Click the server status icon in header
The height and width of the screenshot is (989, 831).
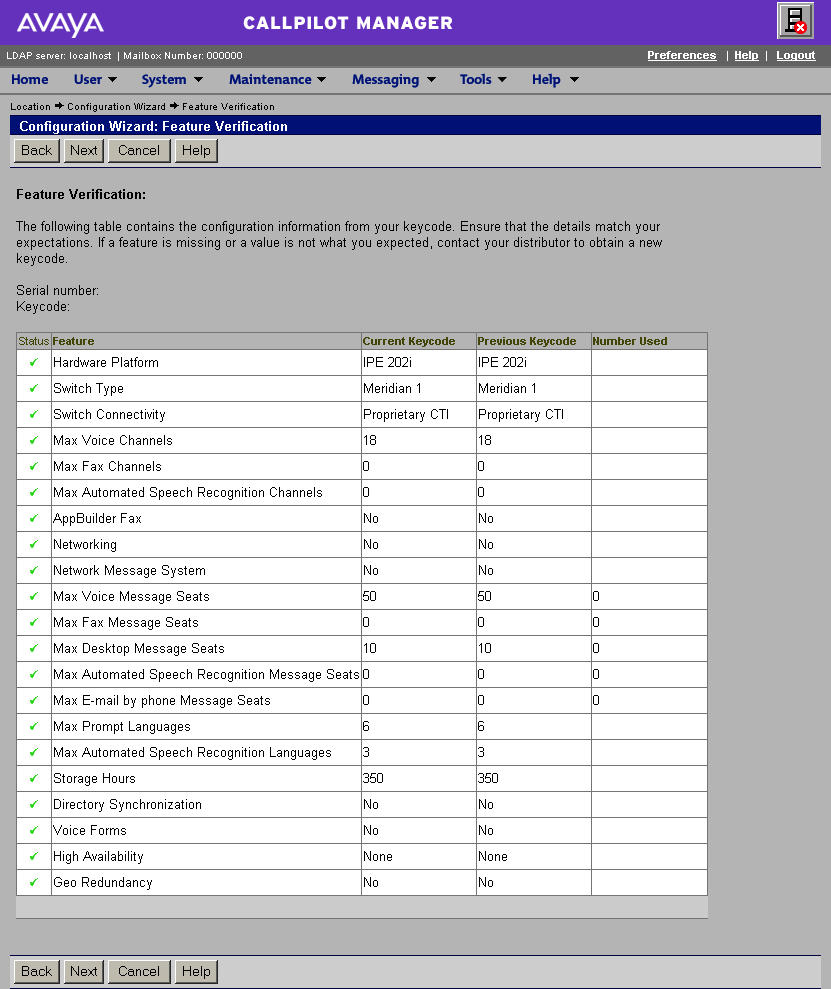click(795, 20)
